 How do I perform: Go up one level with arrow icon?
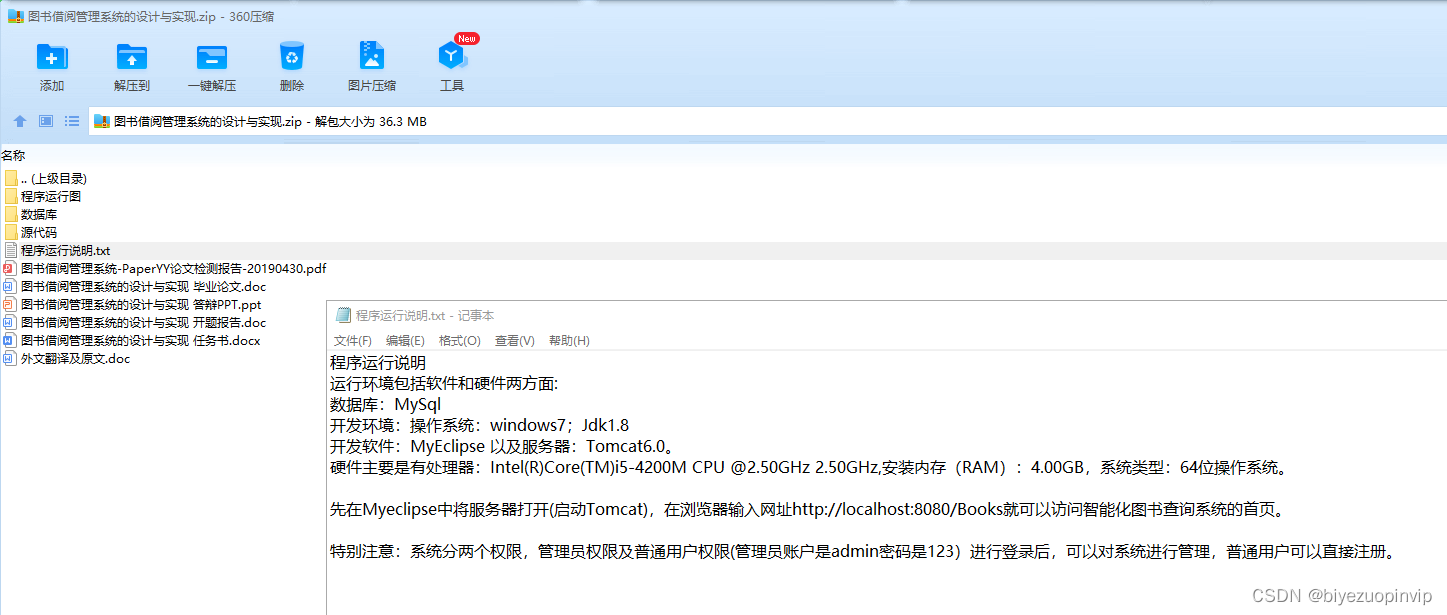(x=20, y=121)
